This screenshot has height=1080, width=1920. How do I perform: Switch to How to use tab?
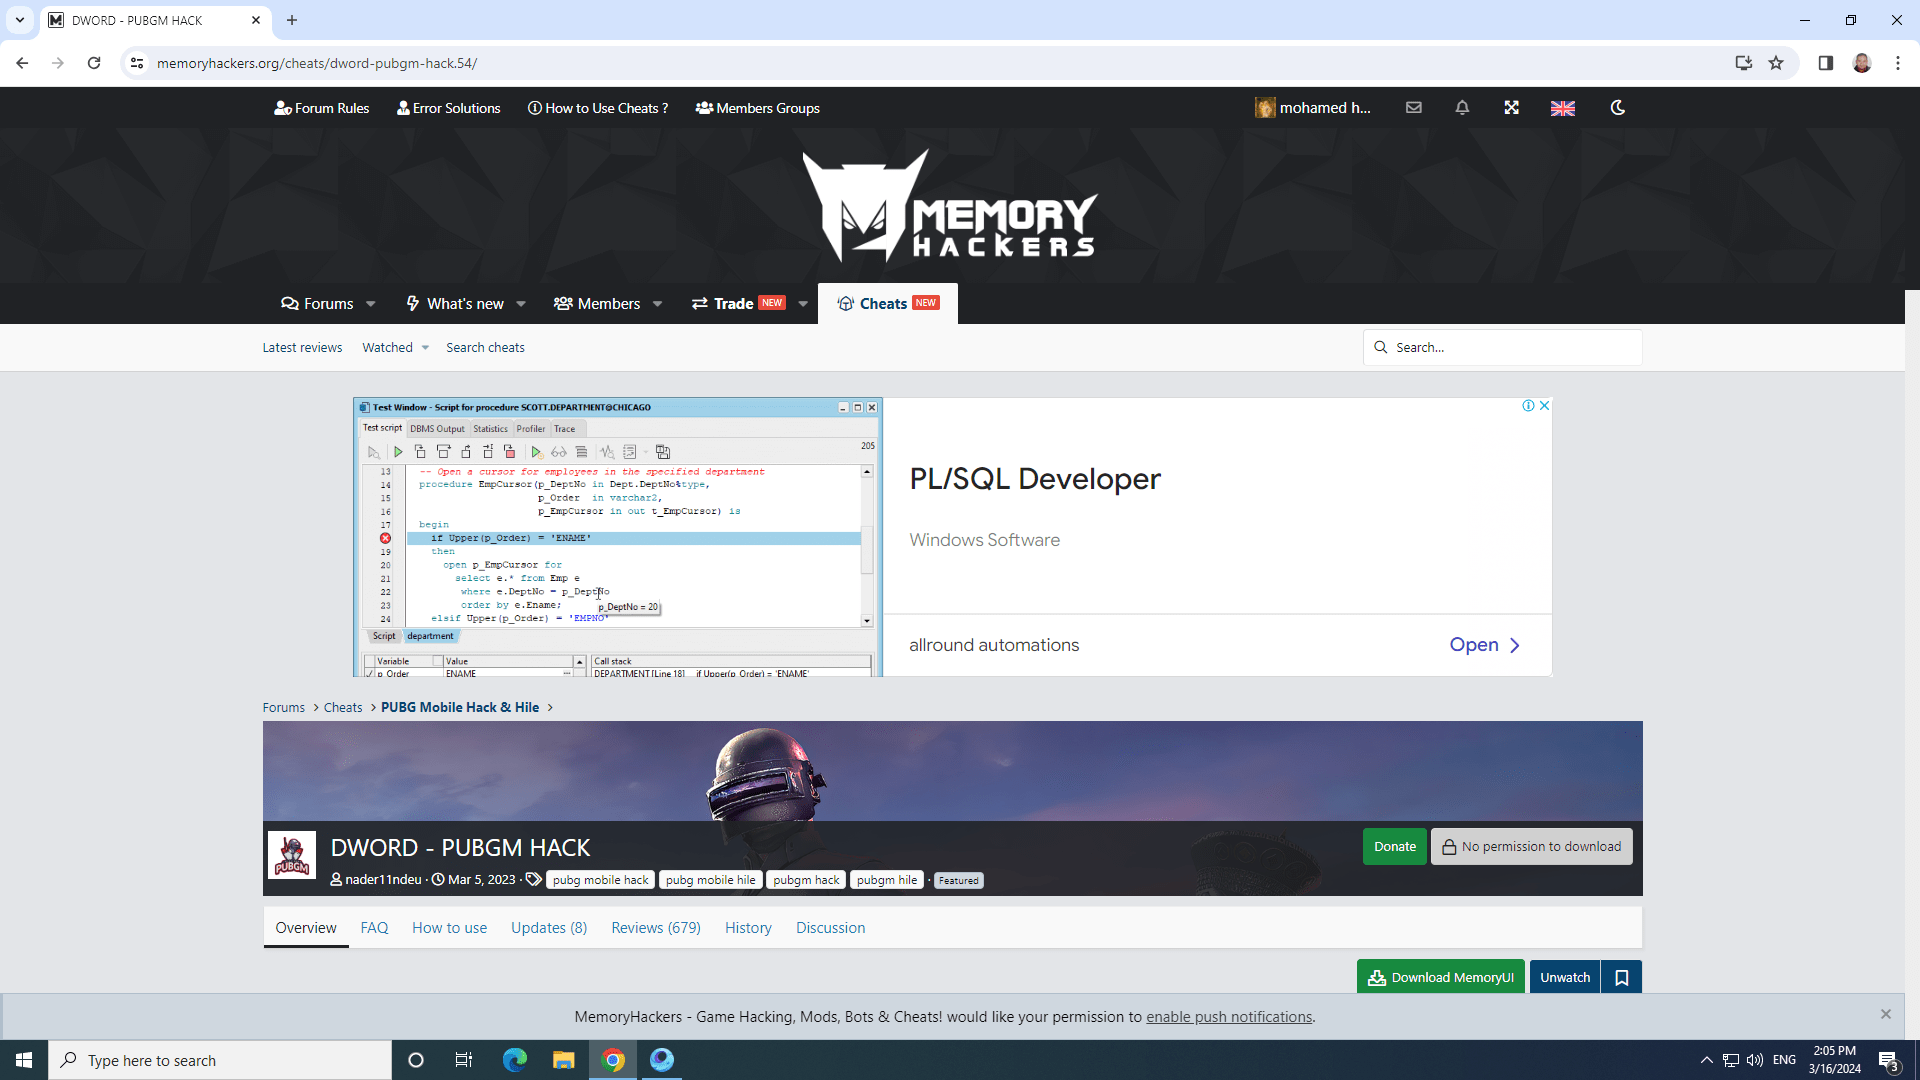click(x=449, y=928)
